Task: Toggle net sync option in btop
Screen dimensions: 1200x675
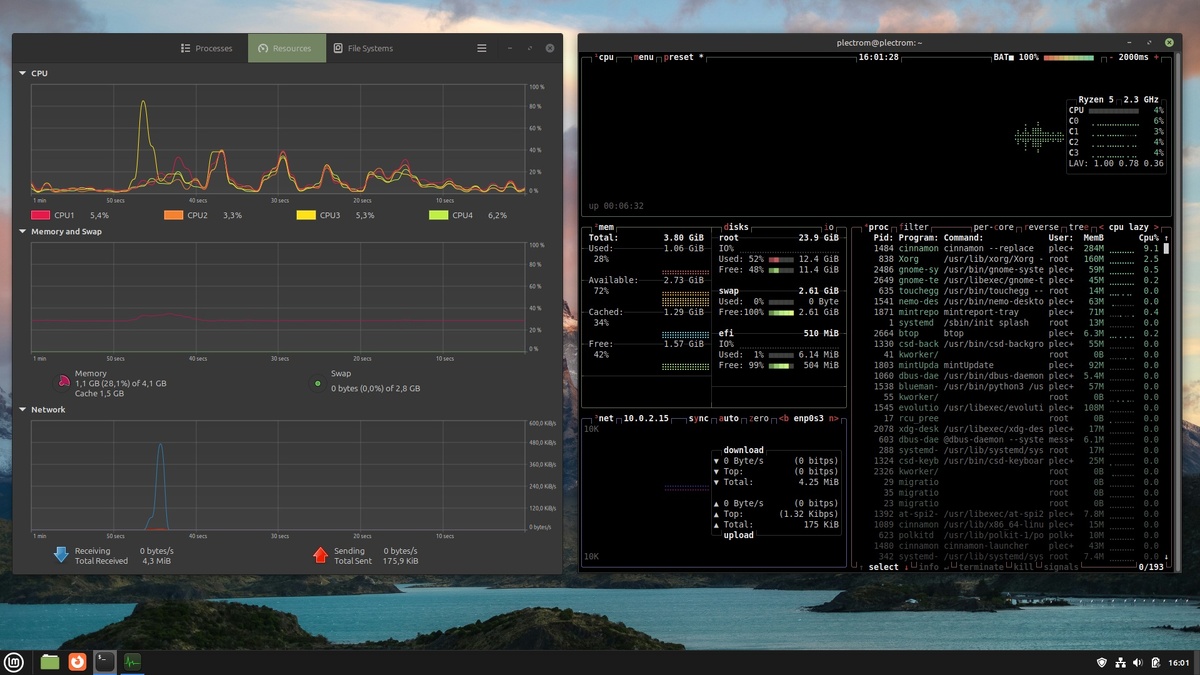Action: pos(699,417)
